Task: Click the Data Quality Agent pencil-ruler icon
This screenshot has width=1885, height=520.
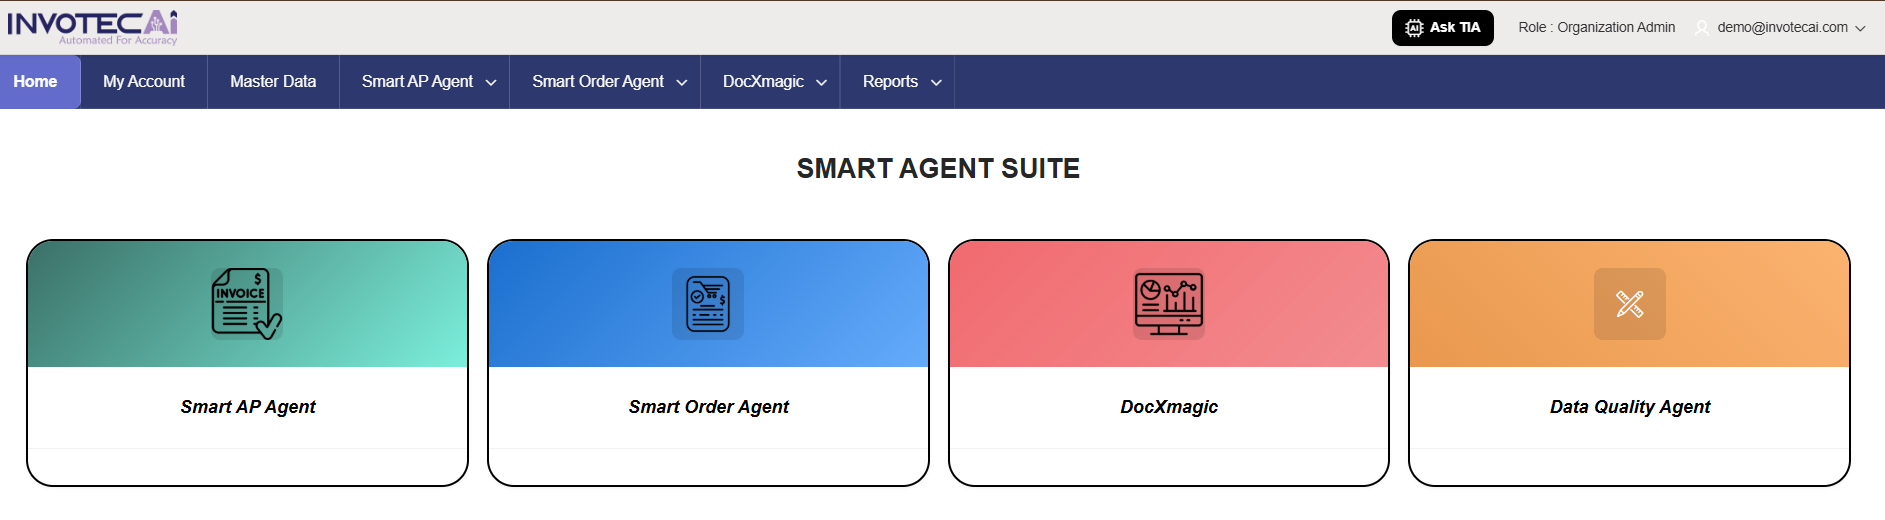Action: [x=1629, y=304]
